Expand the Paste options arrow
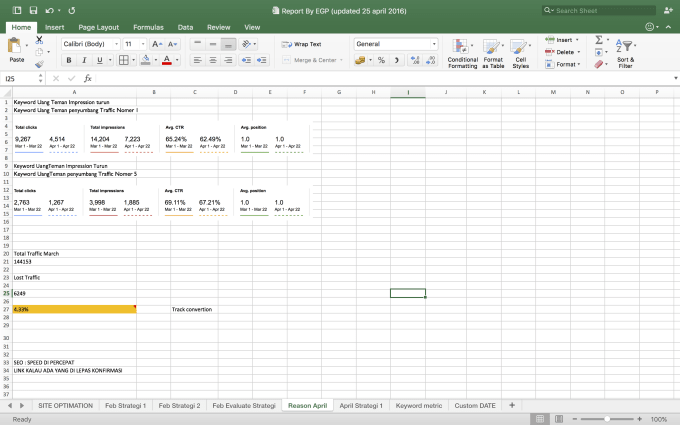Viewport: 680px width, 425px height. 26,45
